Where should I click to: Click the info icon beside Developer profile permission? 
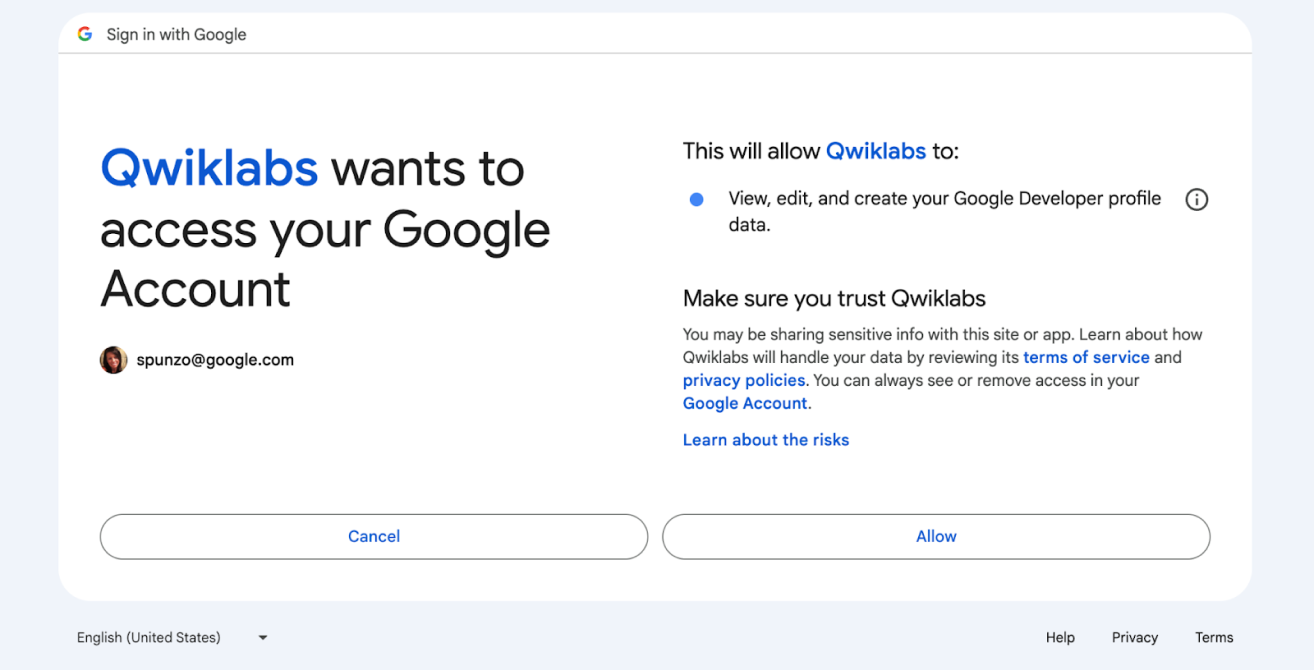[1196, 199]
